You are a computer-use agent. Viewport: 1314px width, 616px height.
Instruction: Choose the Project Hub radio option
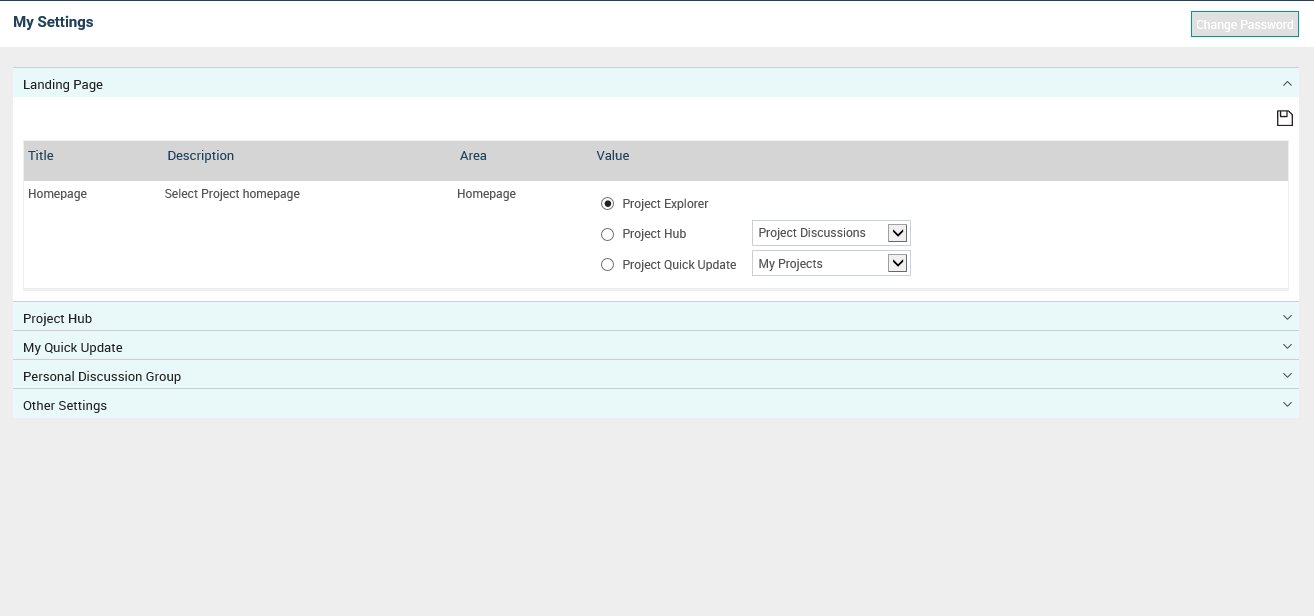point(608,234)
